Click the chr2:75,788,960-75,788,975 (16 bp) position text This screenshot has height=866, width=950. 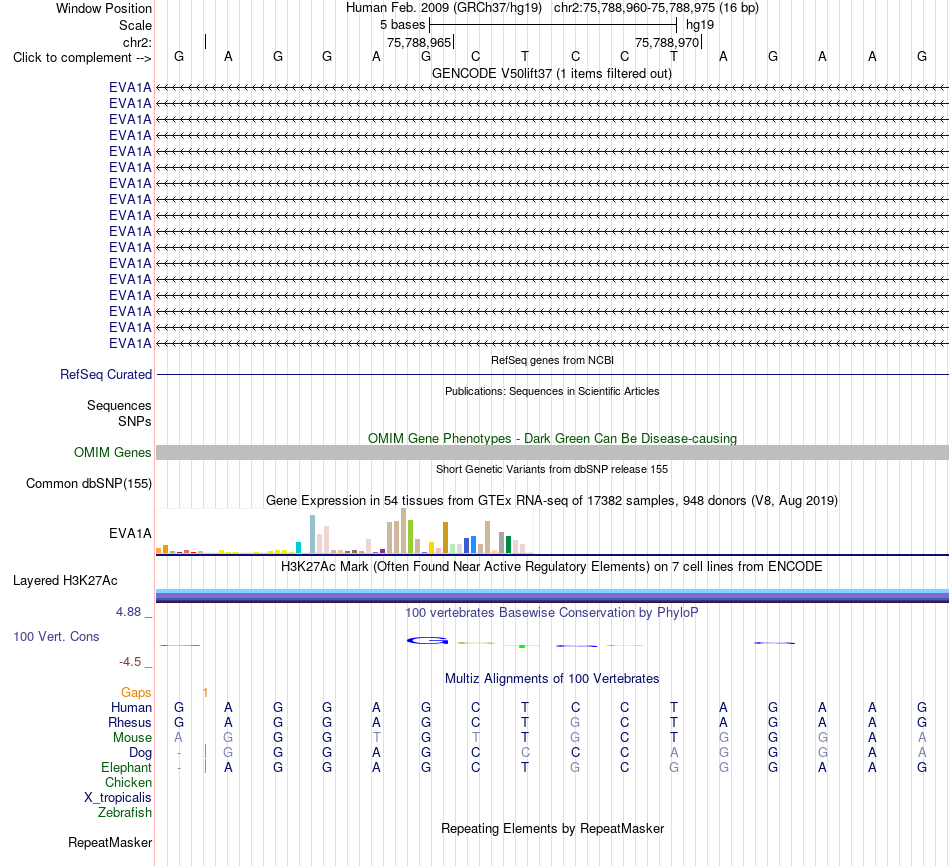point(656,8)
